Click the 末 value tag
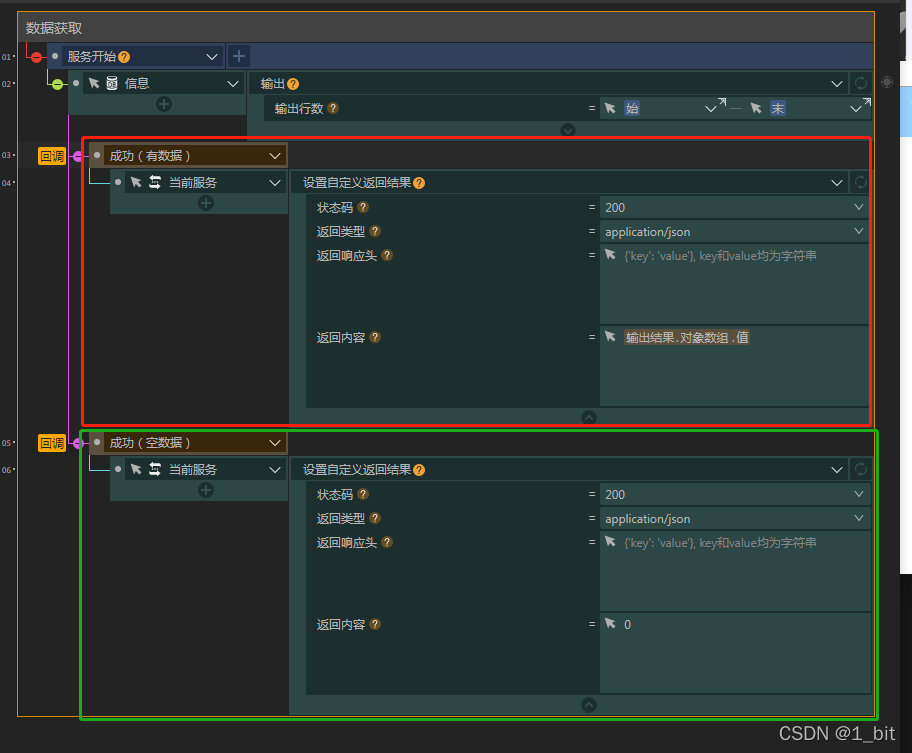Viewport: 912px width, 753px height. pyautogui.click(x=778, y=108)
